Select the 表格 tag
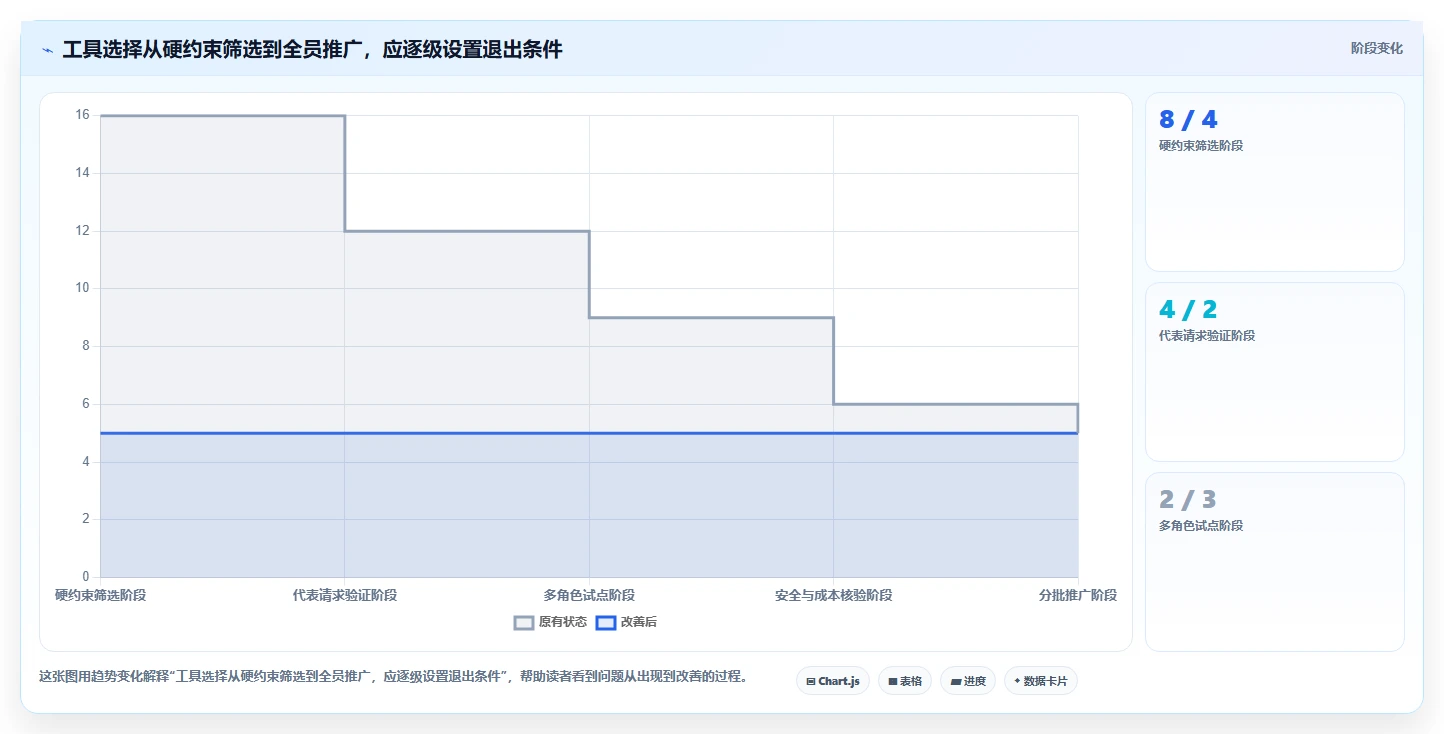 (905, 681)
